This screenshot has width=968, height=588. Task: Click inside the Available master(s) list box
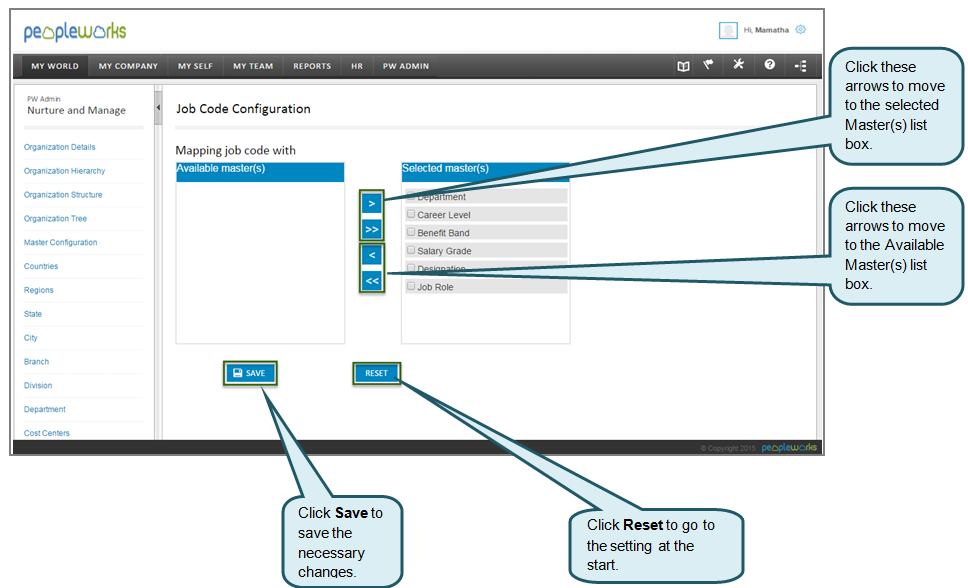pyautogui.click(x=260, y=262)
